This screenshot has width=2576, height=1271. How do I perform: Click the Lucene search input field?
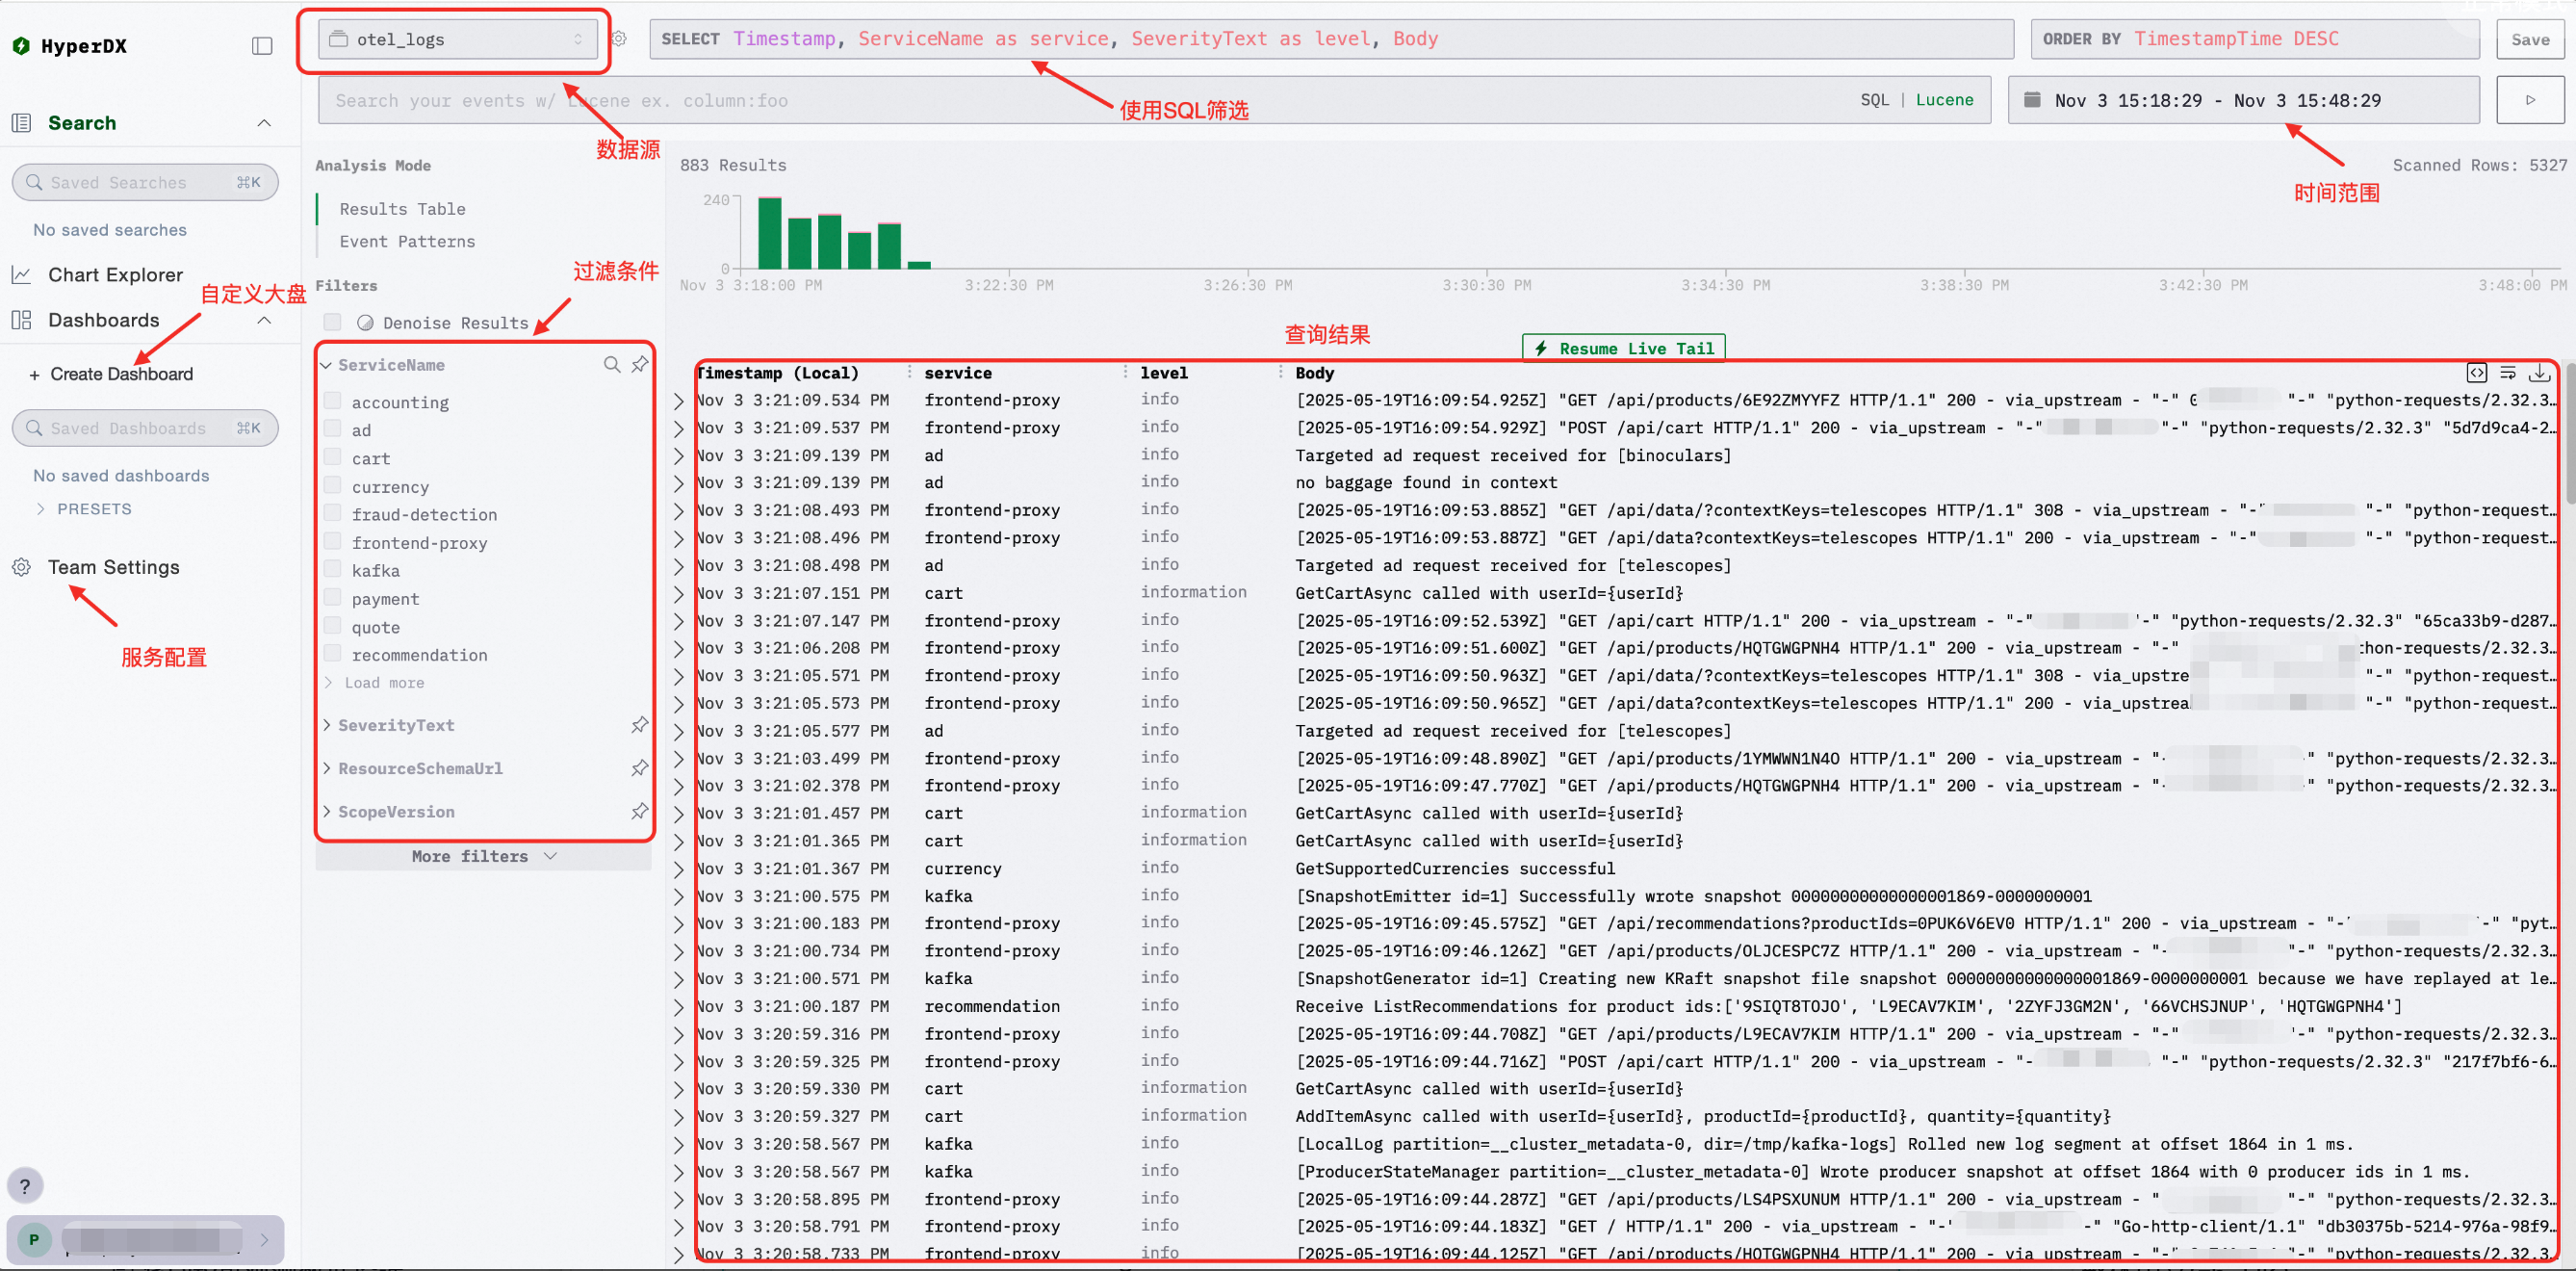pyautogui.click(x=1080, y=100)
